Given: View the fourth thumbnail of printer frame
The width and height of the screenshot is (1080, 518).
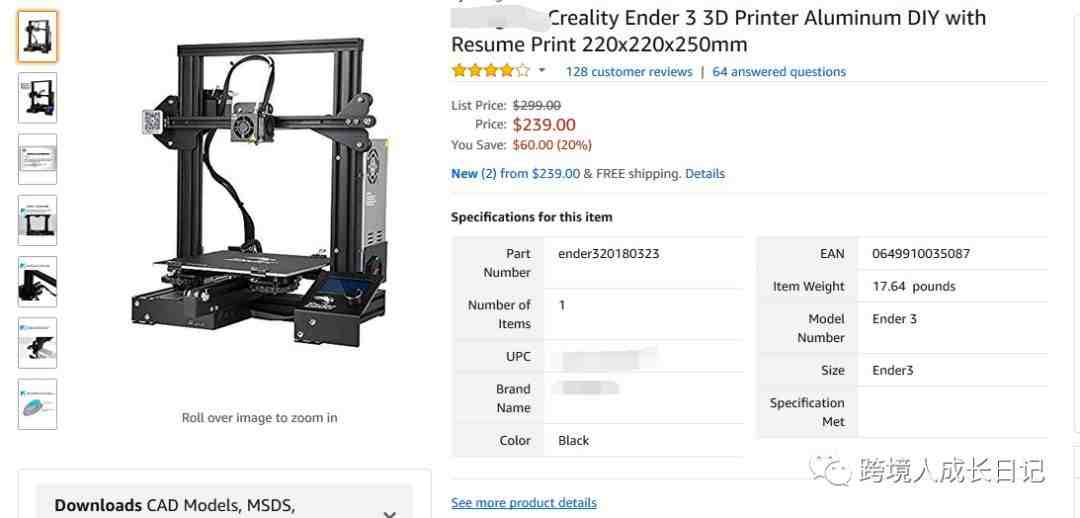Looking at the screenshot, I should click(x=37, y=220).
